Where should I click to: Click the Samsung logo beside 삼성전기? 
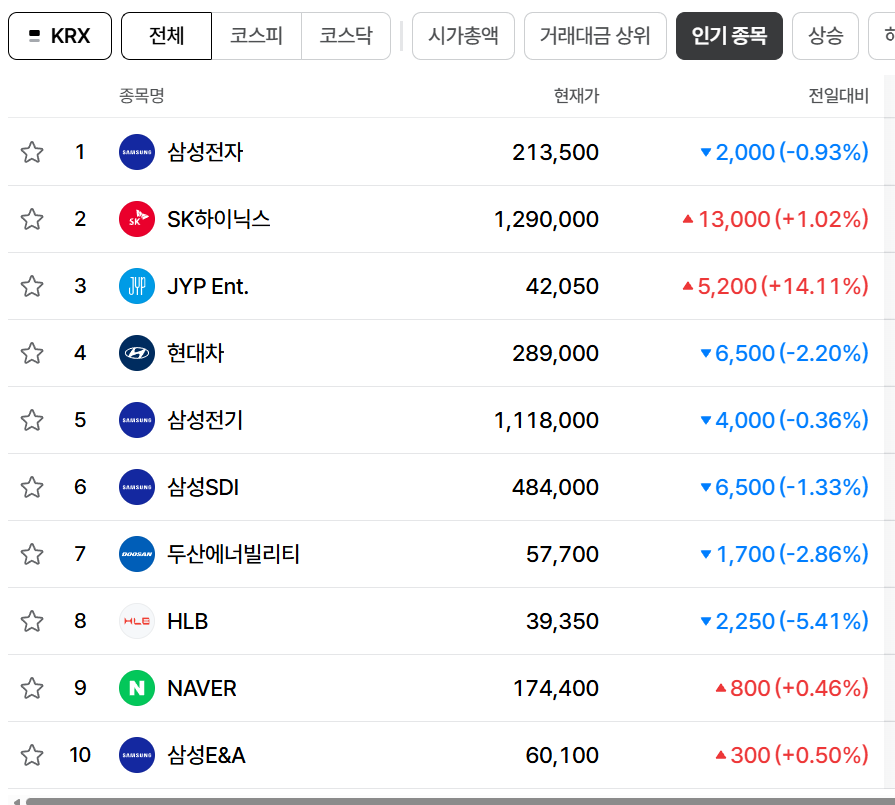pos(137,420)
